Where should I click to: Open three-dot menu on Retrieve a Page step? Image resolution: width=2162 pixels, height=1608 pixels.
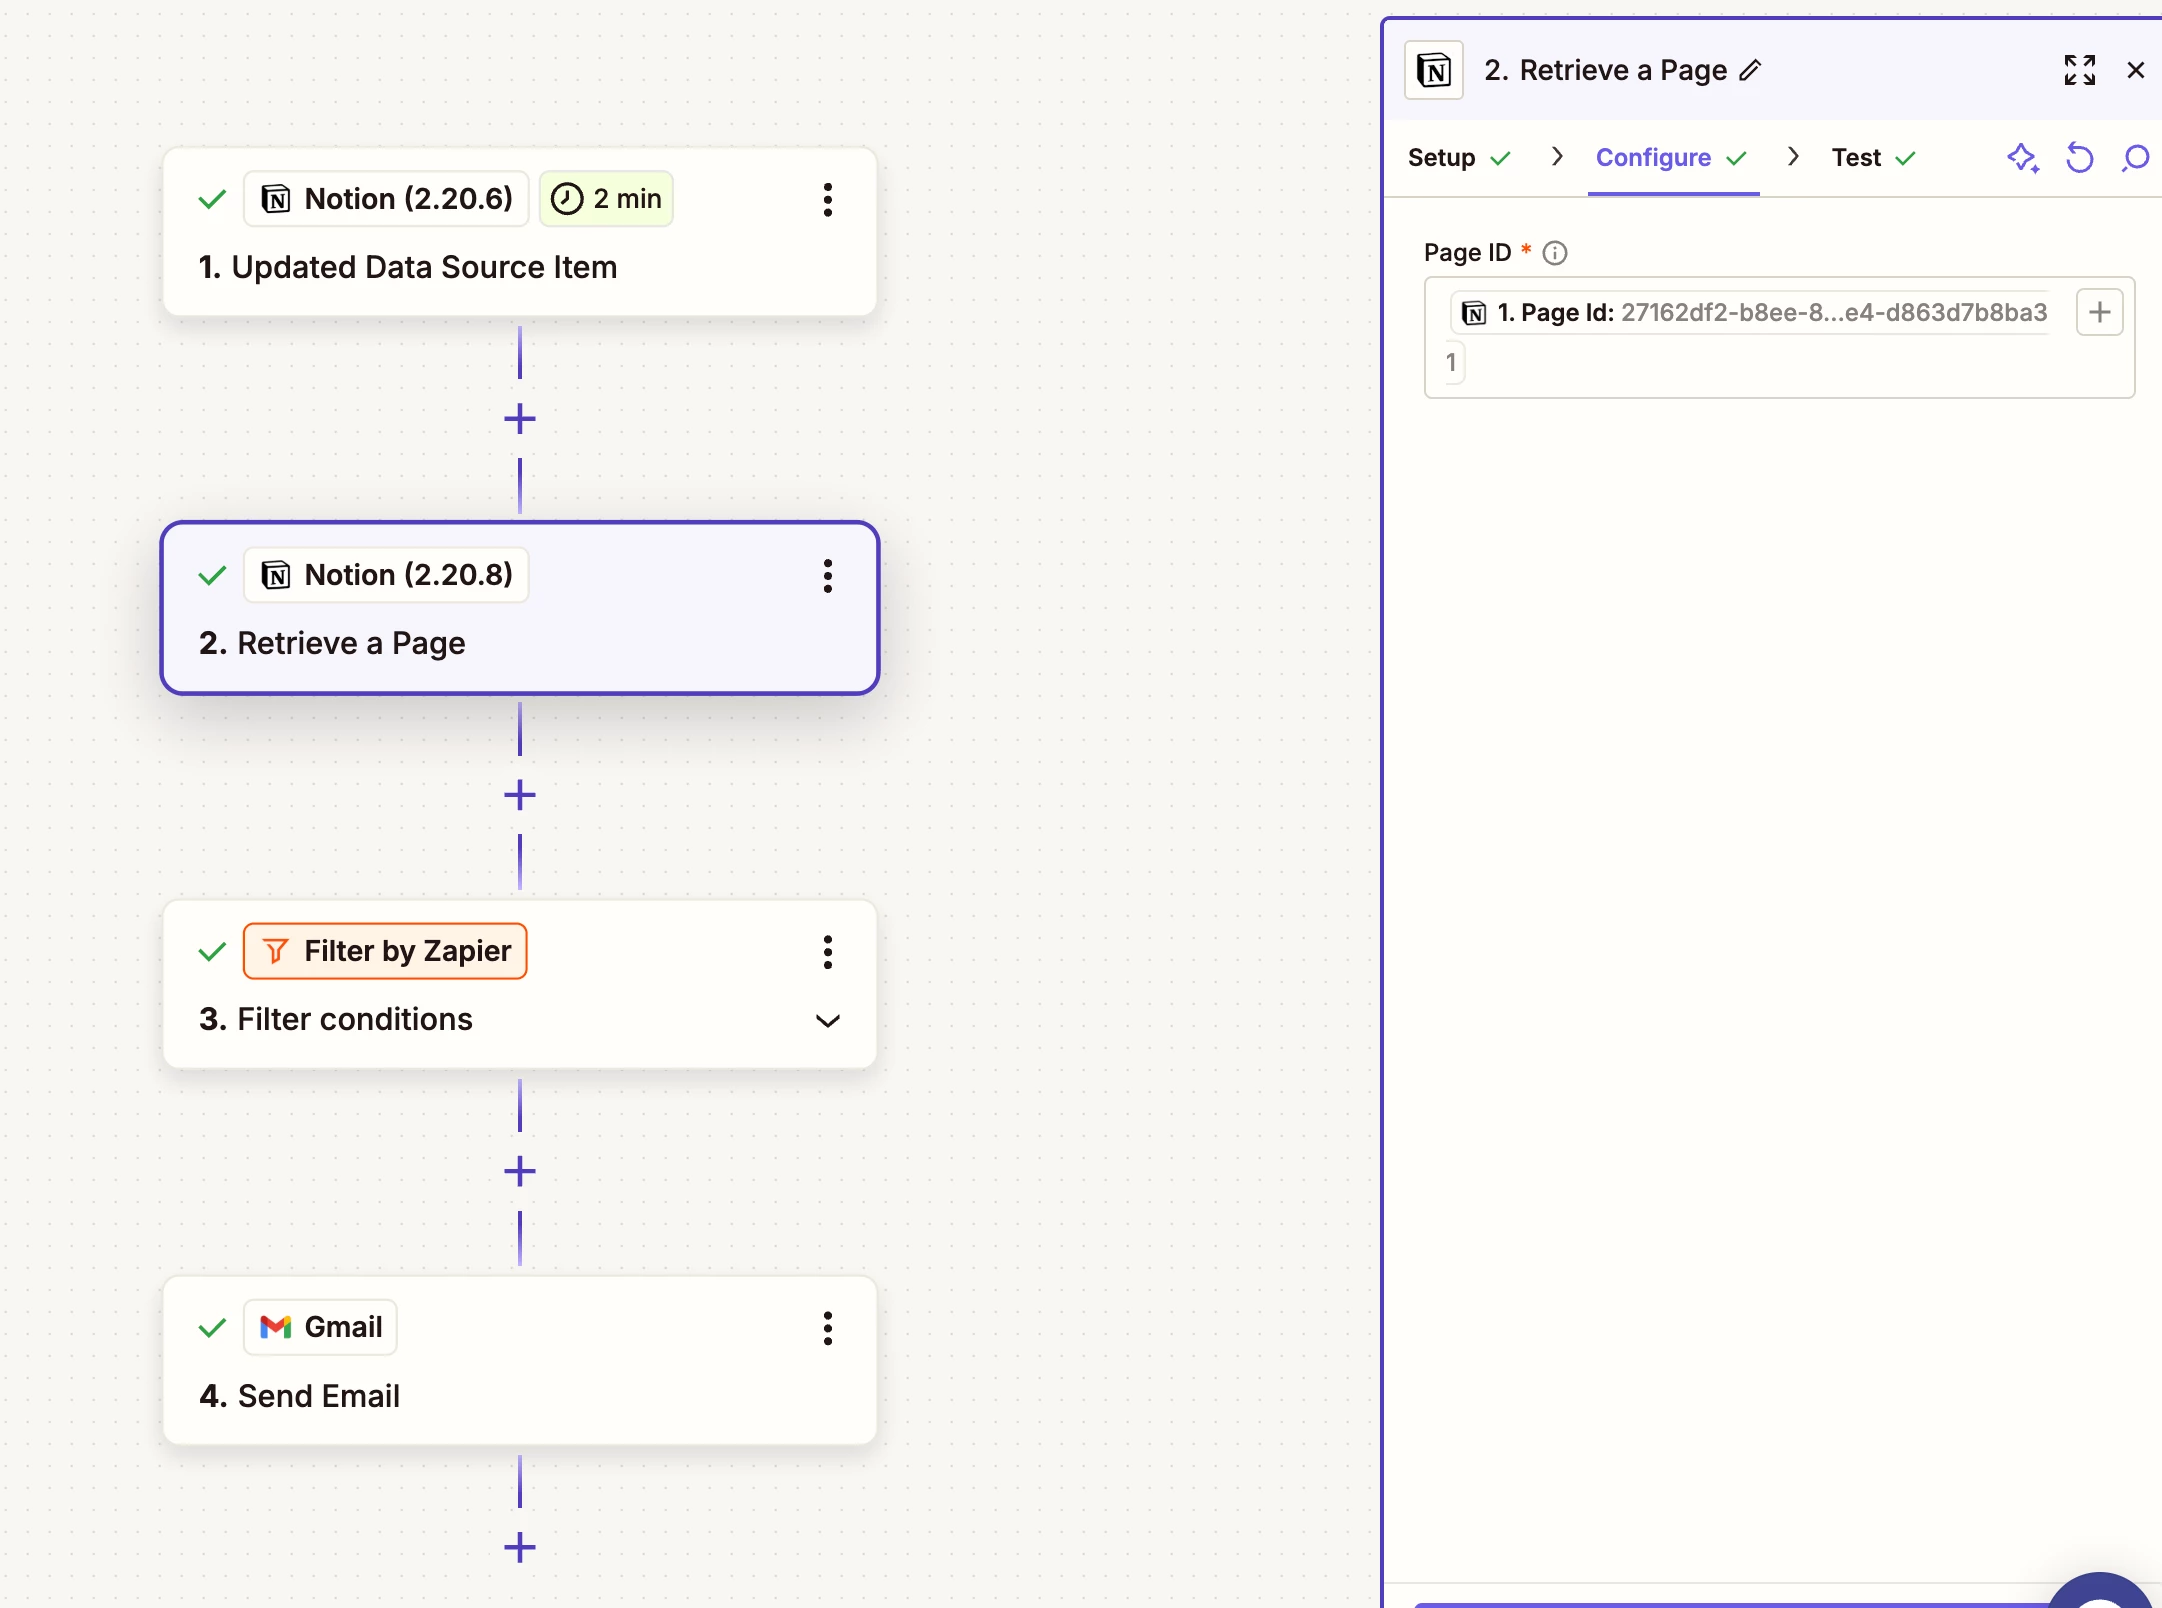(827, 576)
